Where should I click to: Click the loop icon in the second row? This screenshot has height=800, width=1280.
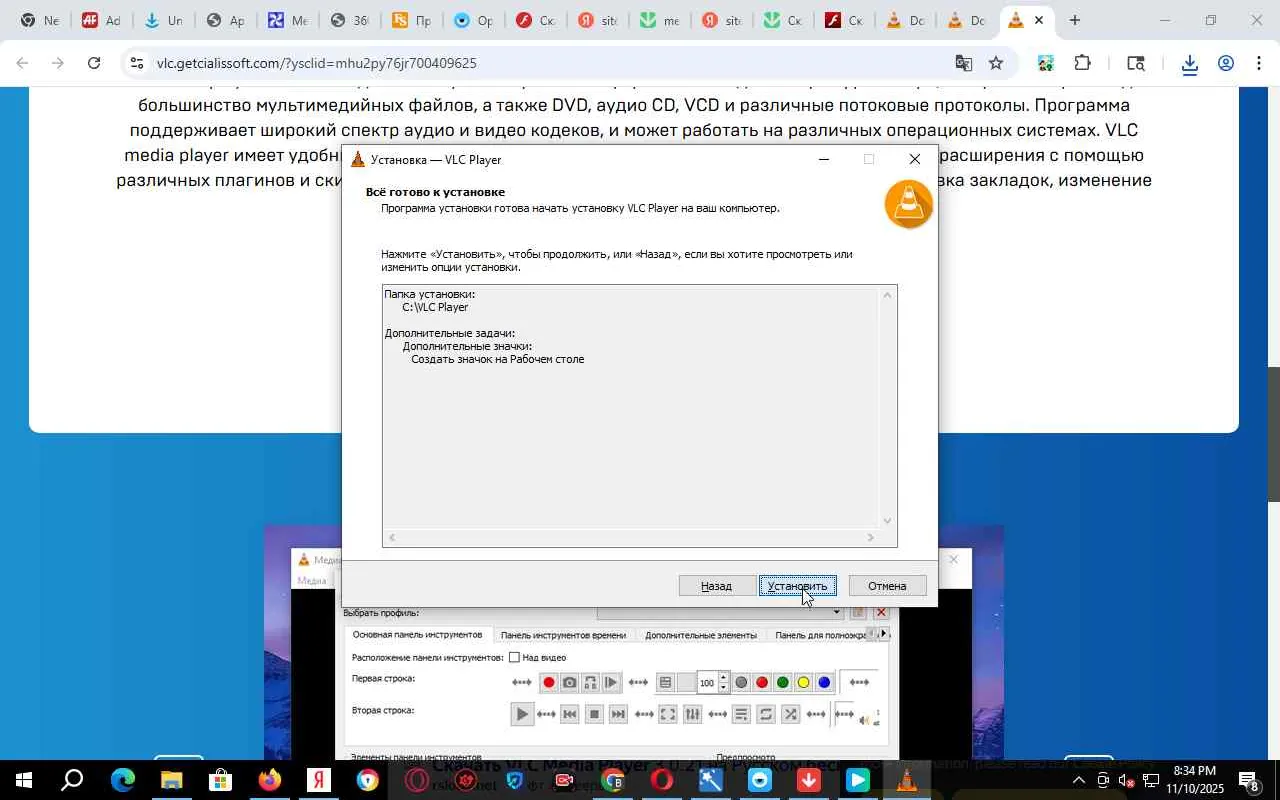point(766,714)
